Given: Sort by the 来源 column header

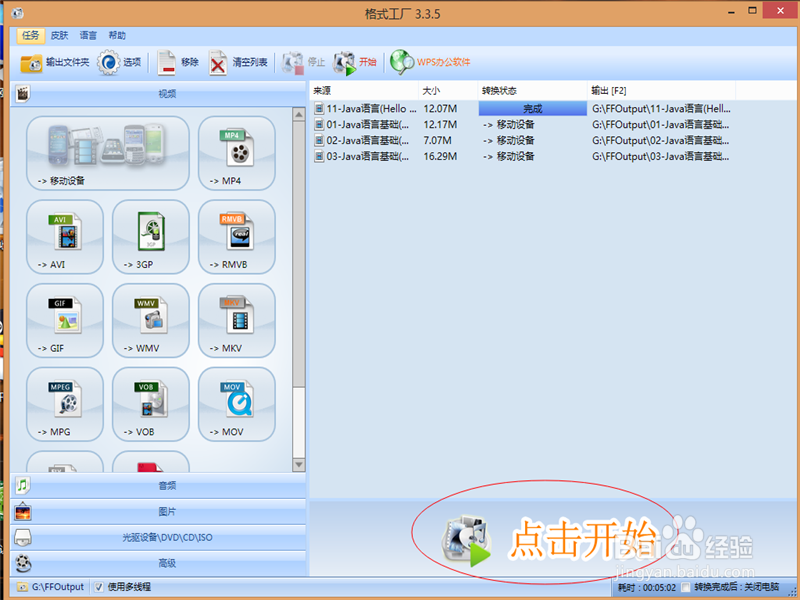Looking at the screenshot, I should click(364, 91).
